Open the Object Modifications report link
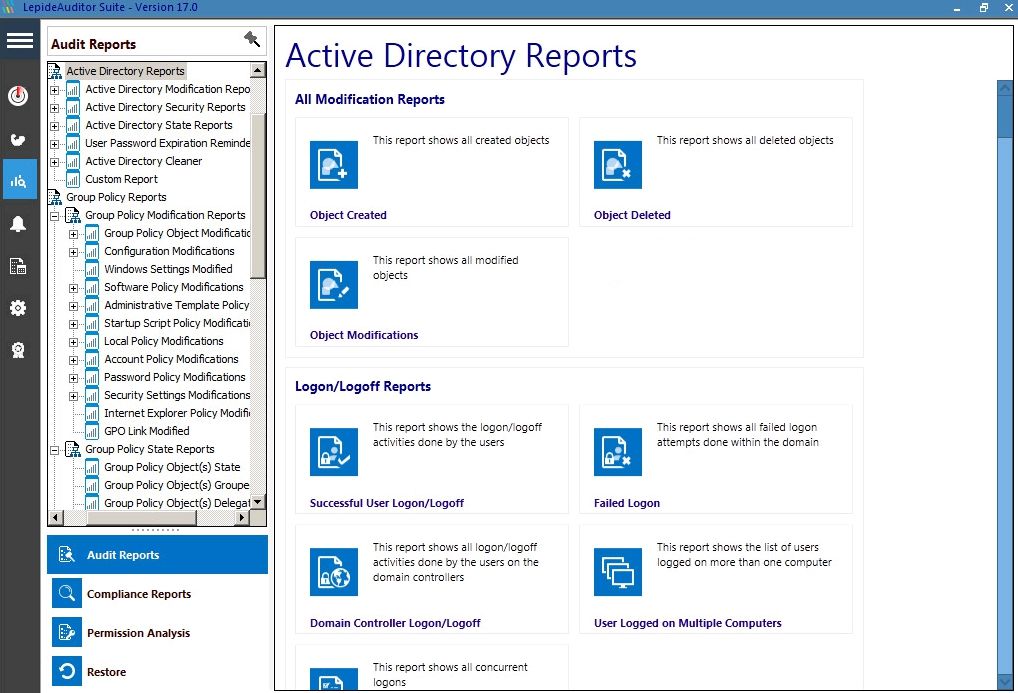The height and width of the screenshot is (693, 1018). [x=364, y=335]
